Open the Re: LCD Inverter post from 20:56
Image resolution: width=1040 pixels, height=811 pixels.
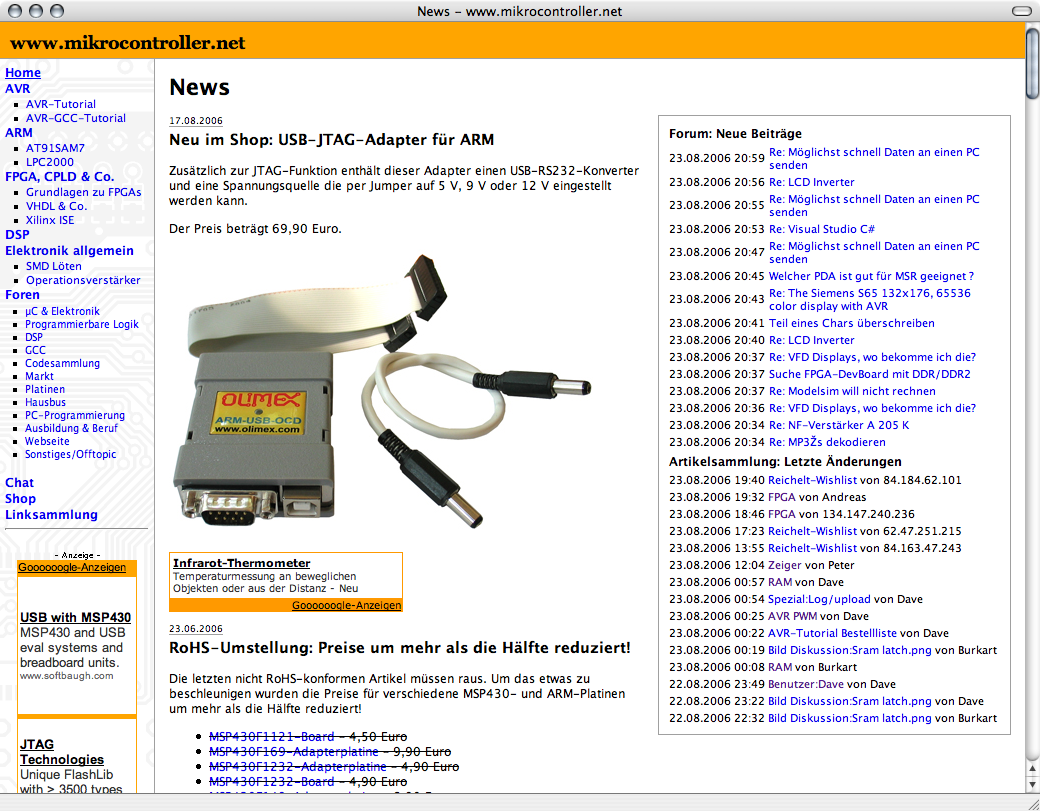click(x=811, y=182)
